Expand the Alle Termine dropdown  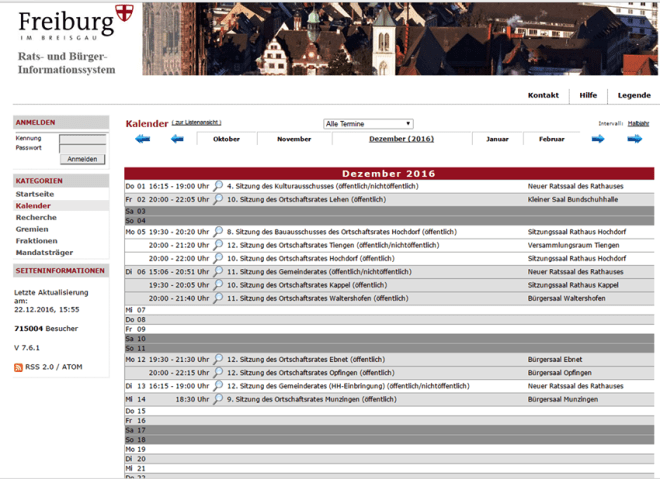pyautogui.click(x=368, y=124)
